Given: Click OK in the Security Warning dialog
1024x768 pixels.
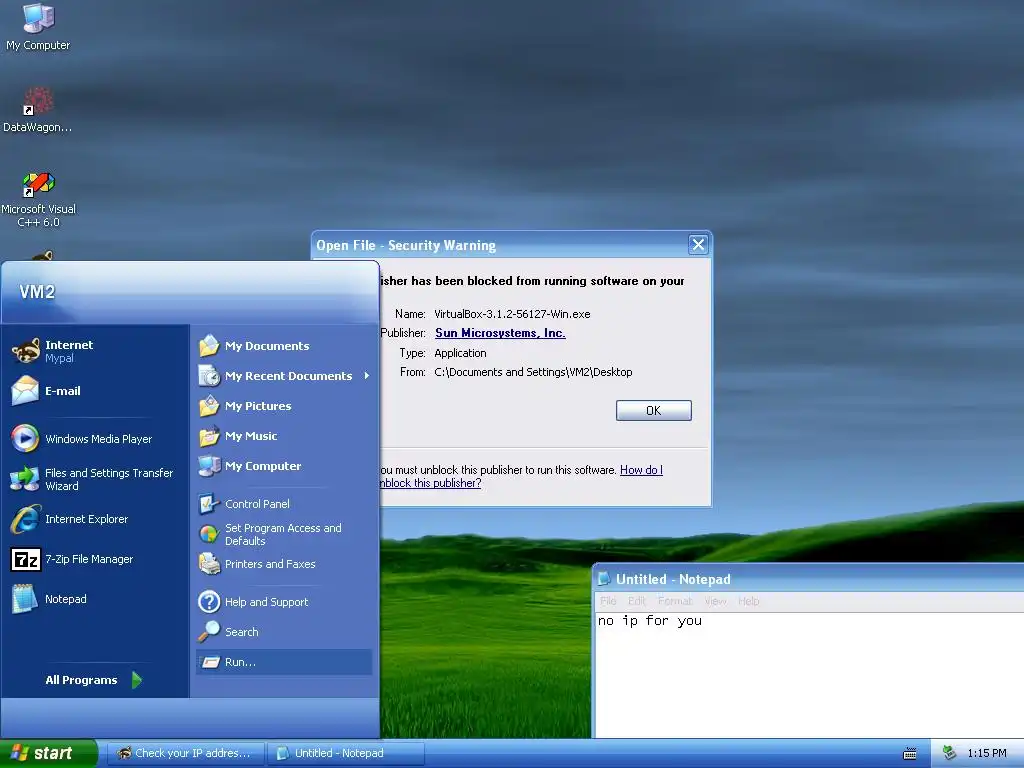Looking at the screenshot, I should coord(653,410).
